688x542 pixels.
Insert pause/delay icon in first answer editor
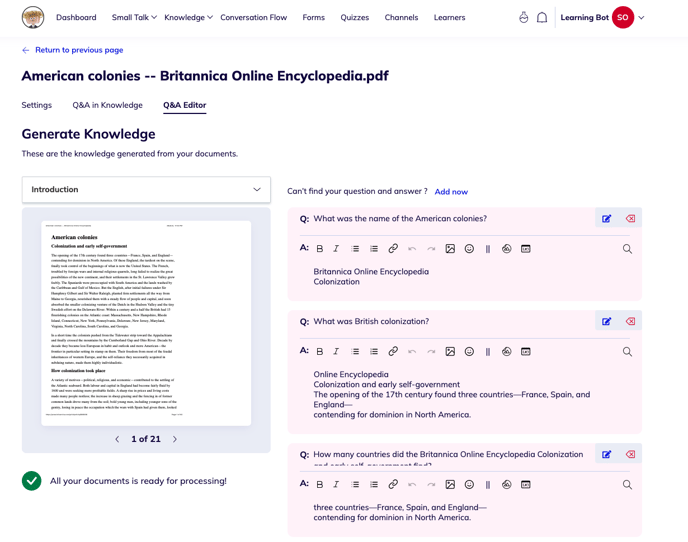(487, 249)
